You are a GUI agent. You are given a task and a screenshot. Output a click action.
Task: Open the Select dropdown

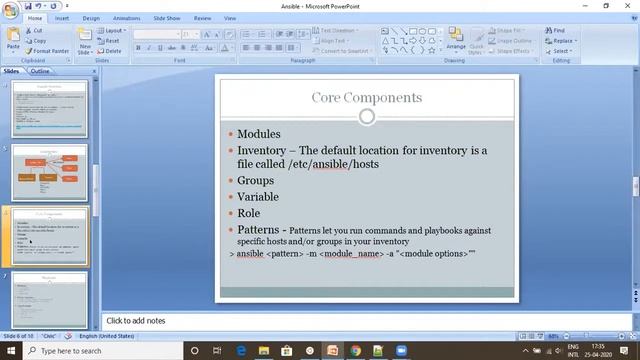[x=559, y=51]
